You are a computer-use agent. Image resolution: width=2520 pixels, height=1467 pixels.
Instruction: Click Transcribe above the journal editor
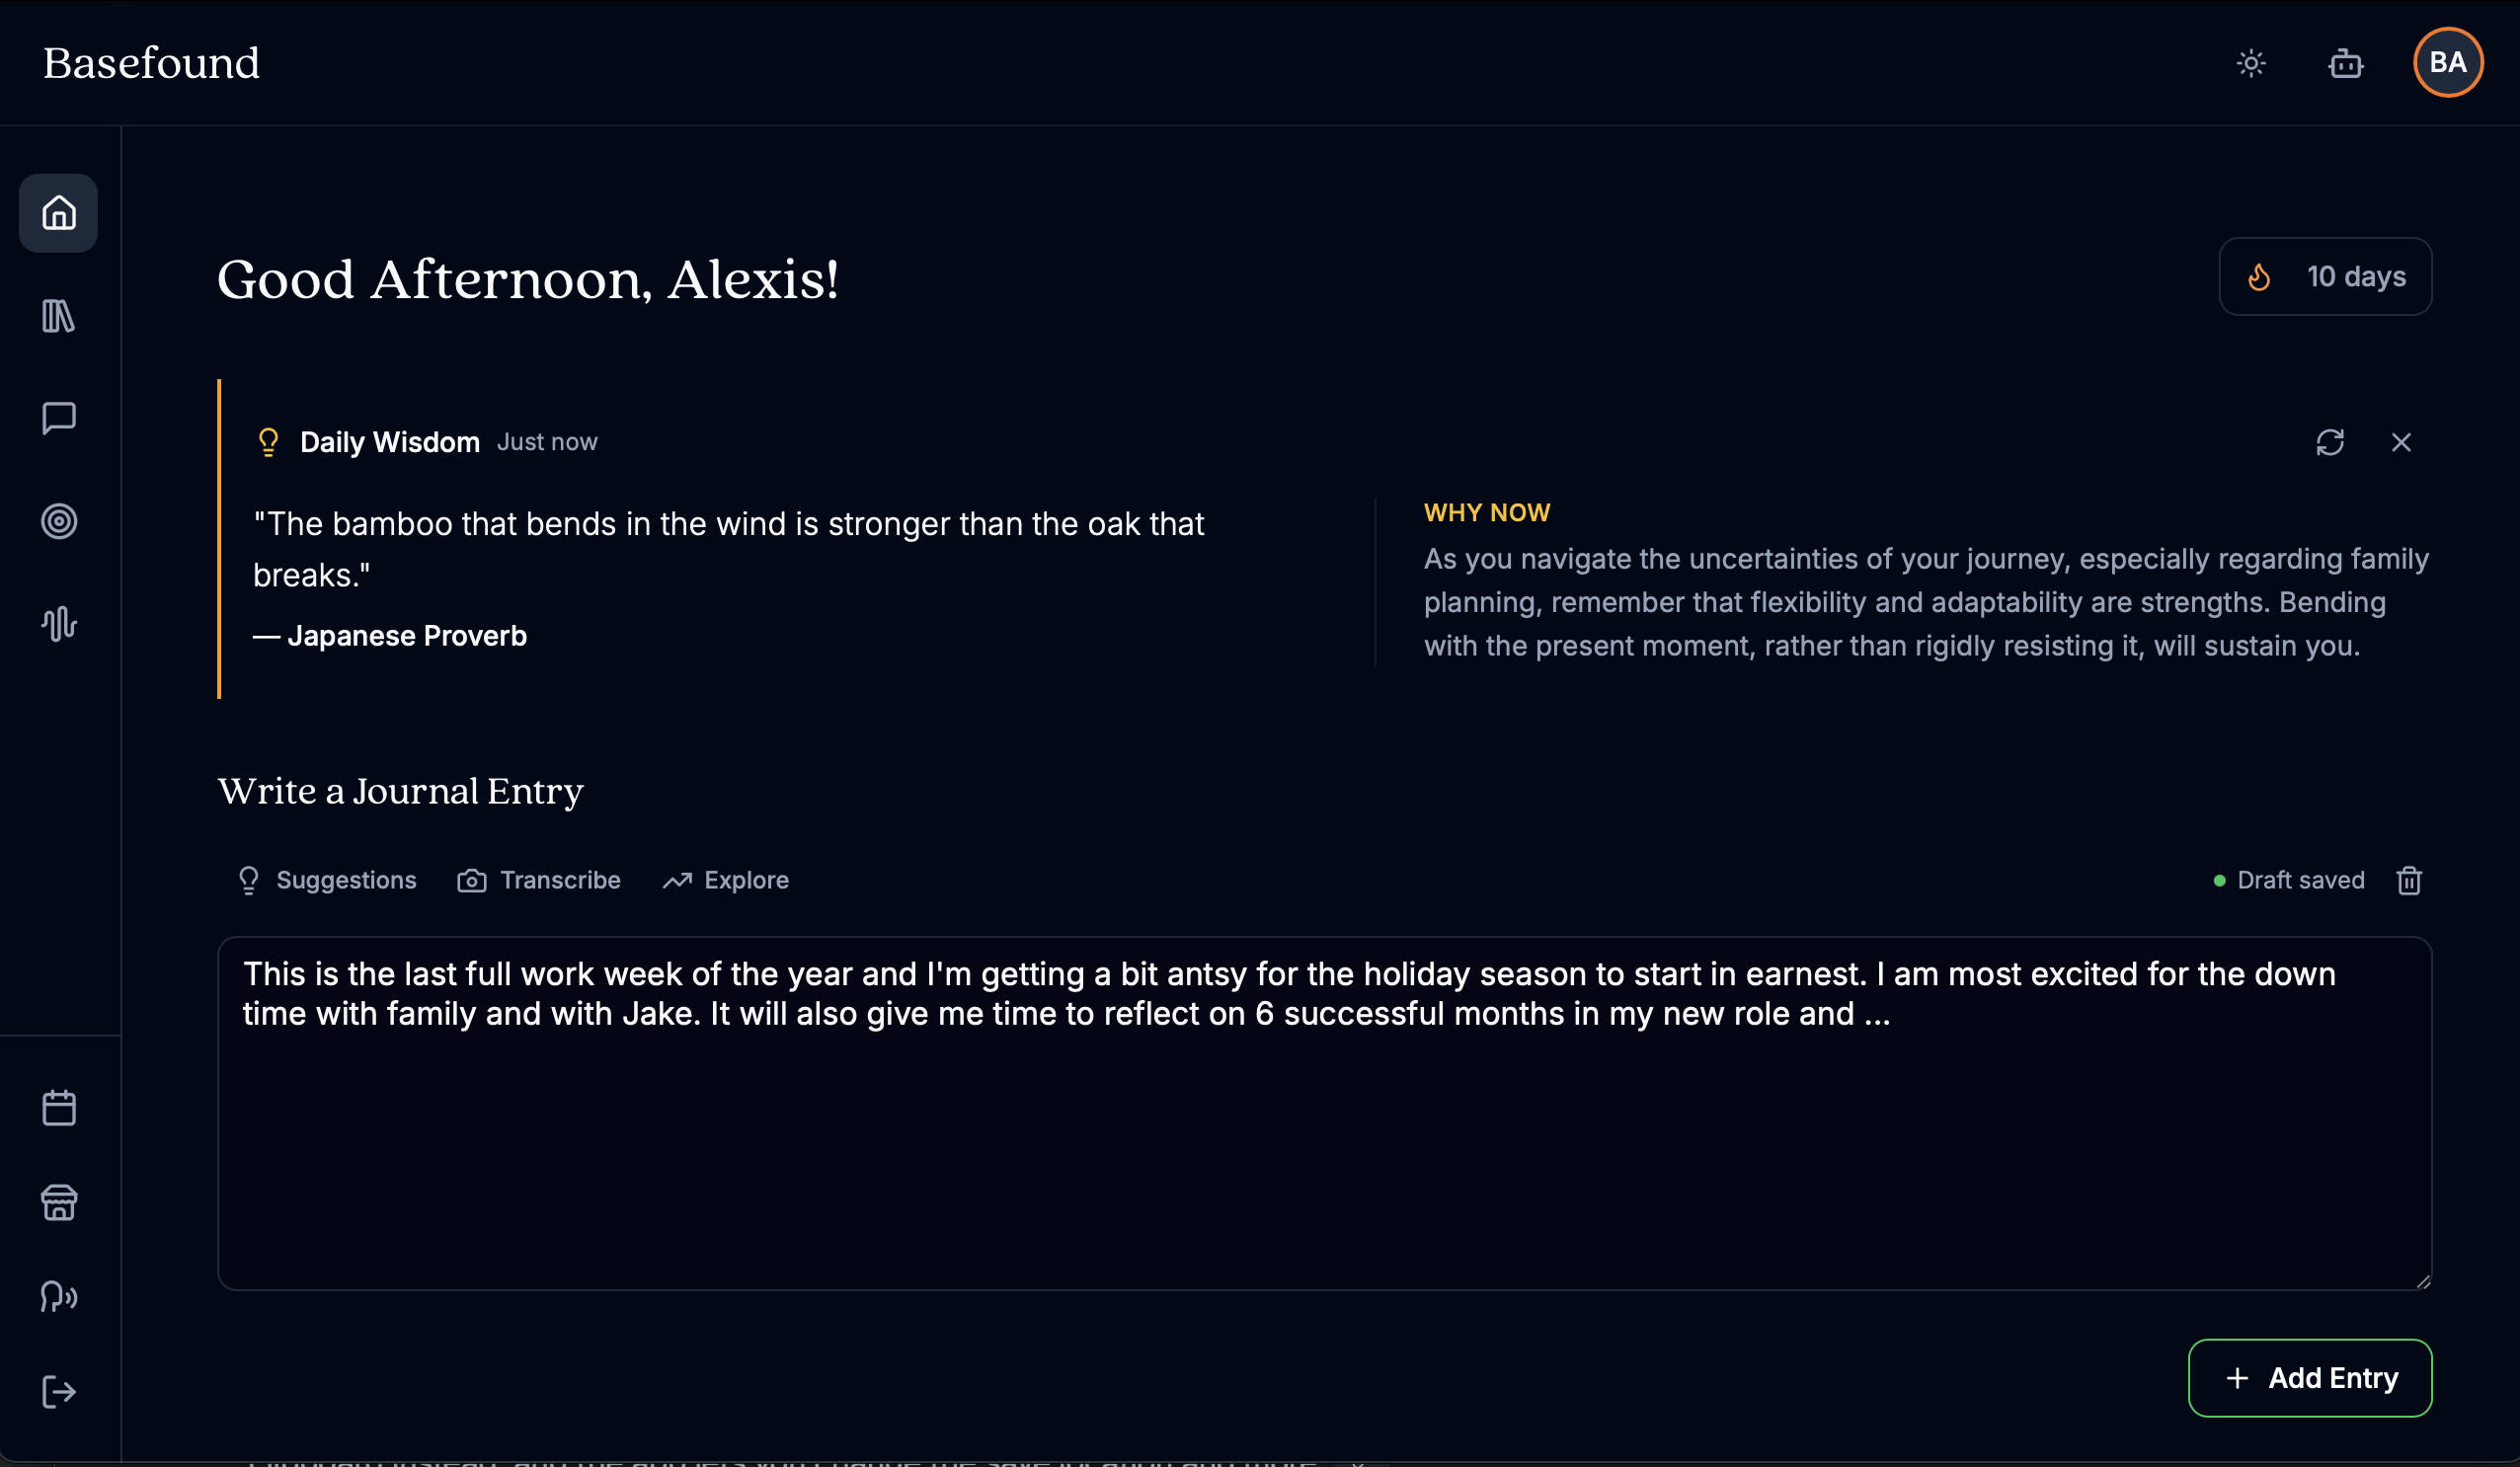[539, 880]
